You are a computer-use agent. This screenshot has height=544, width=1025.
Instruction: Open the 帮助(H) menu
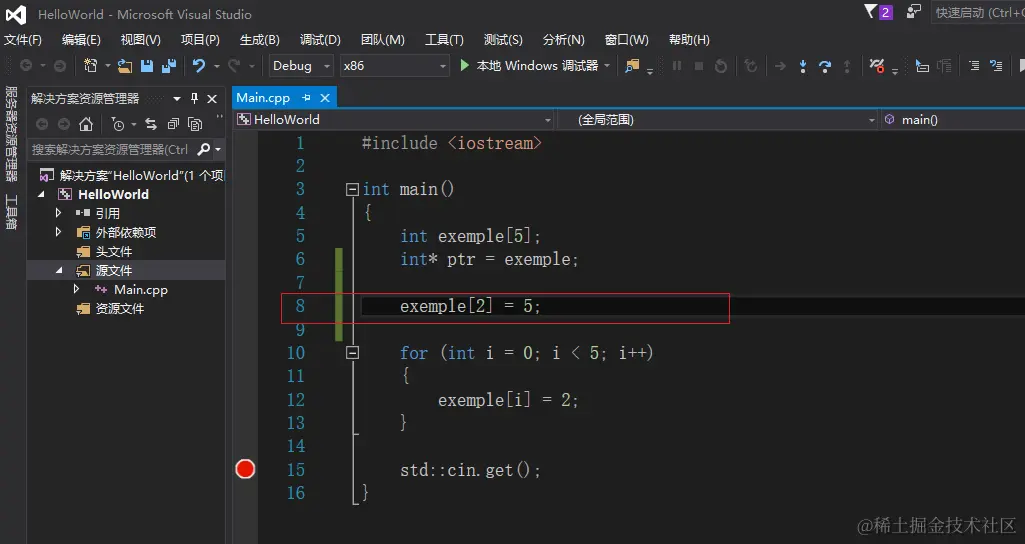[689, 40]
